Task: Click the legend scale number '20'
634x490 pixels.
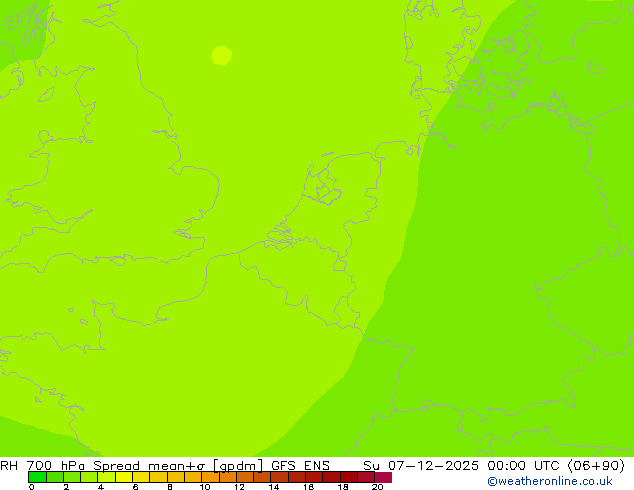Action: point(377,487)
